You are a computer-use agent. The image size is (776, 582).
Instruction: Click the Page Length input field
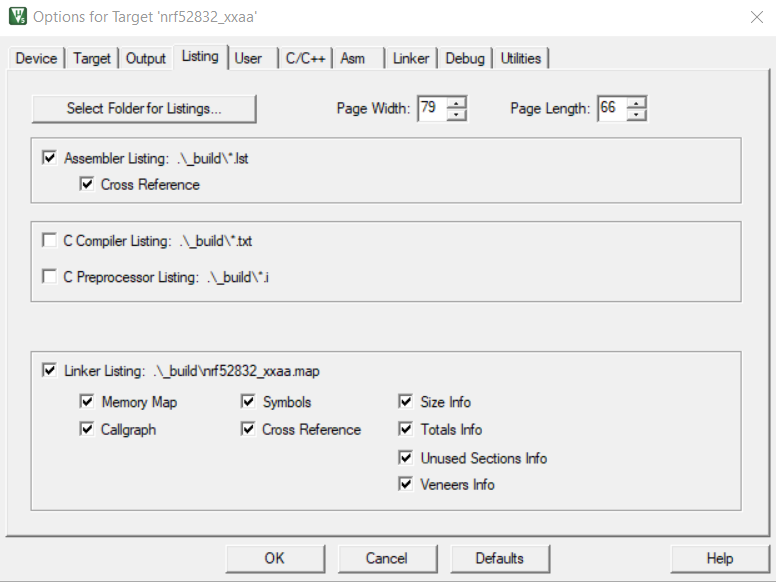click(612, 108)
